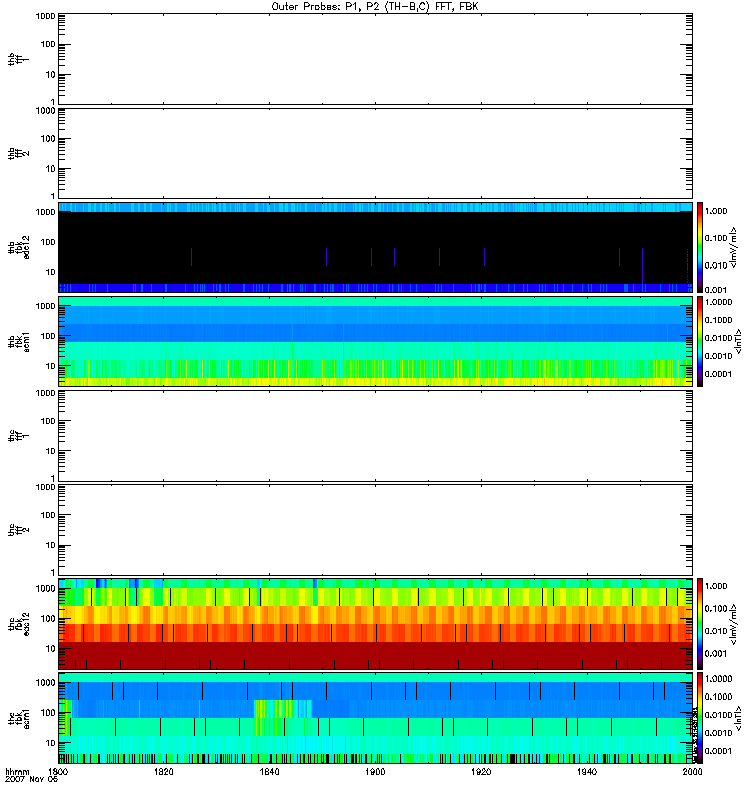Click the '1000' y-axis tick of thb fff 1 panel
750x800 pixels.
coord(45,16)
